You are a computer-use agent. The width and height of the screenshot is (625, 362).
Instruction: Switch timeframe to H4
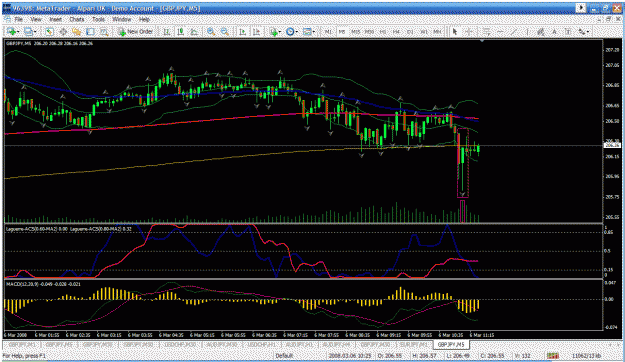coord(396,31)
